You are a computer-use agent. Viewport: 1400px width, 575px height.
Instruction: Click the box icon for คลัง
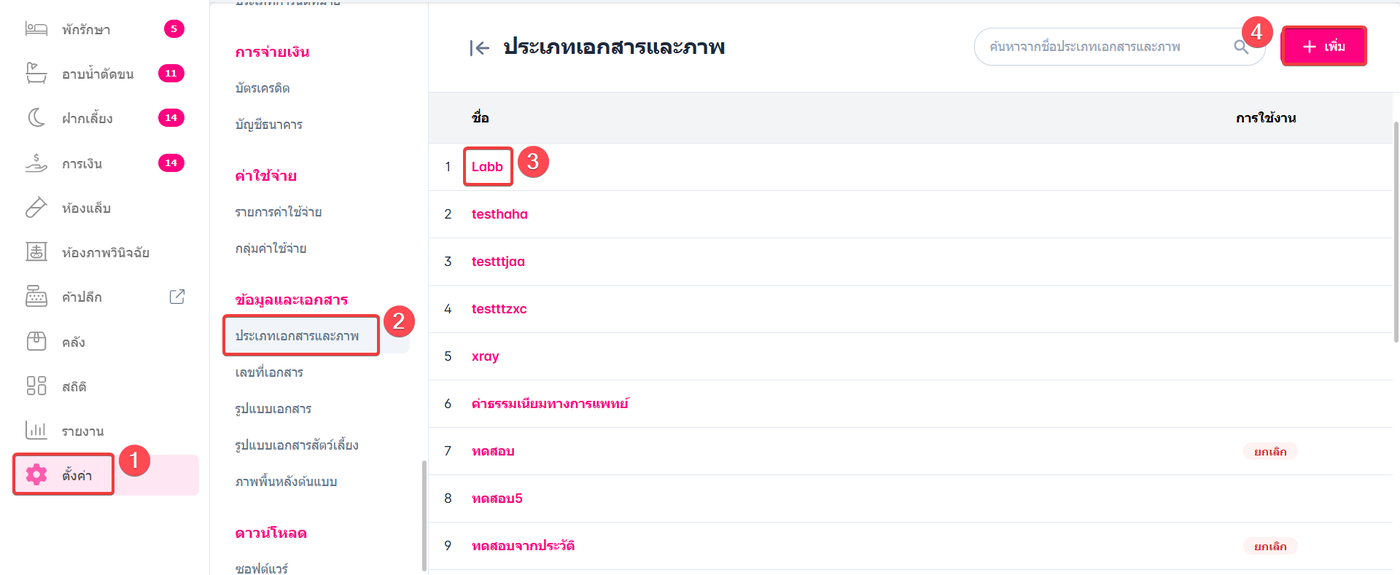(x=37, y=341)
